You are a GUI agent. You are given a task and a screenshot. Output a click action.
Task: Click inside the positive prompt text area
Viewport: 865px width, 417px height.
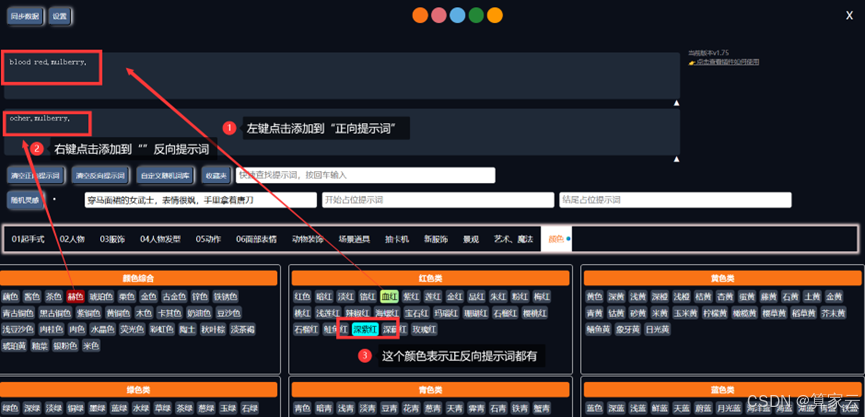pos(340,76)
